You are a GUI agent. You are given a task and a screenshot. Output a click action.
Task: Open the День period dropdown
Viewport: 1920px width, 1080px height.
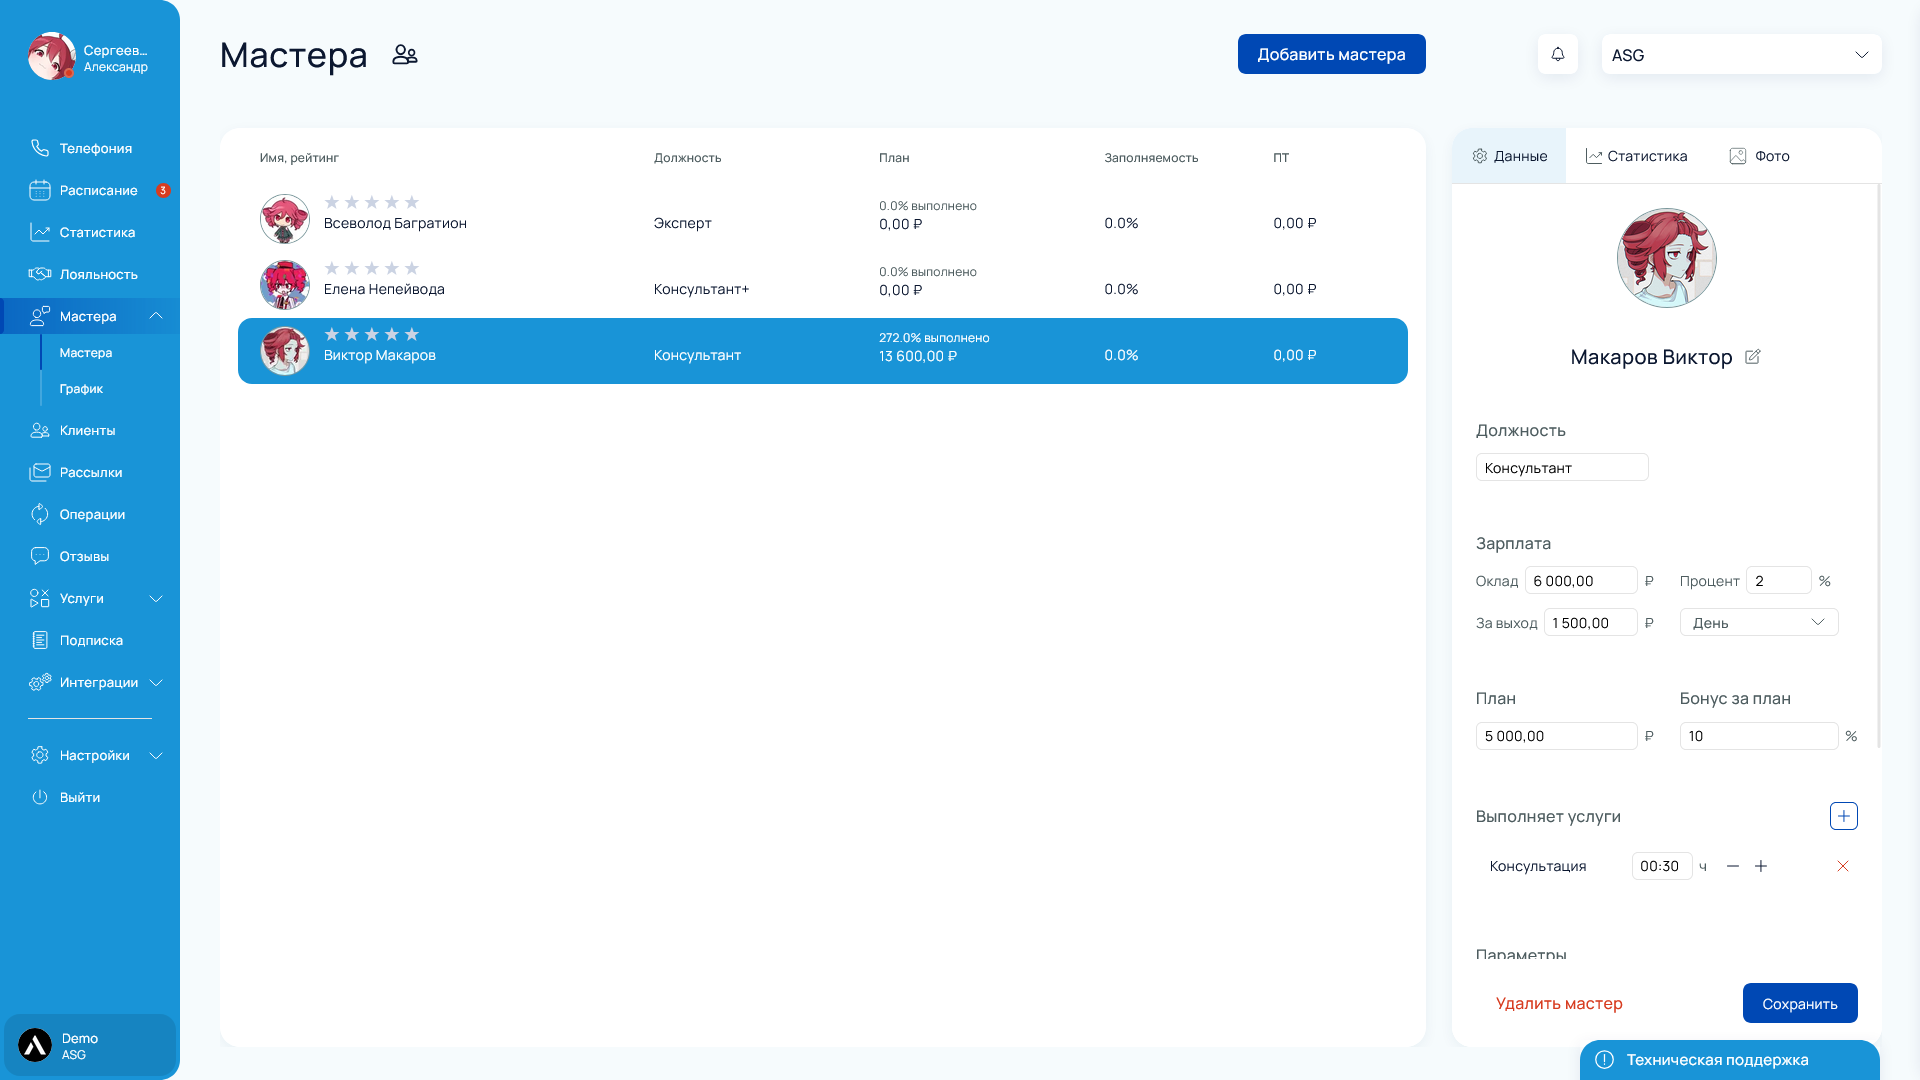coord(1758,622)
